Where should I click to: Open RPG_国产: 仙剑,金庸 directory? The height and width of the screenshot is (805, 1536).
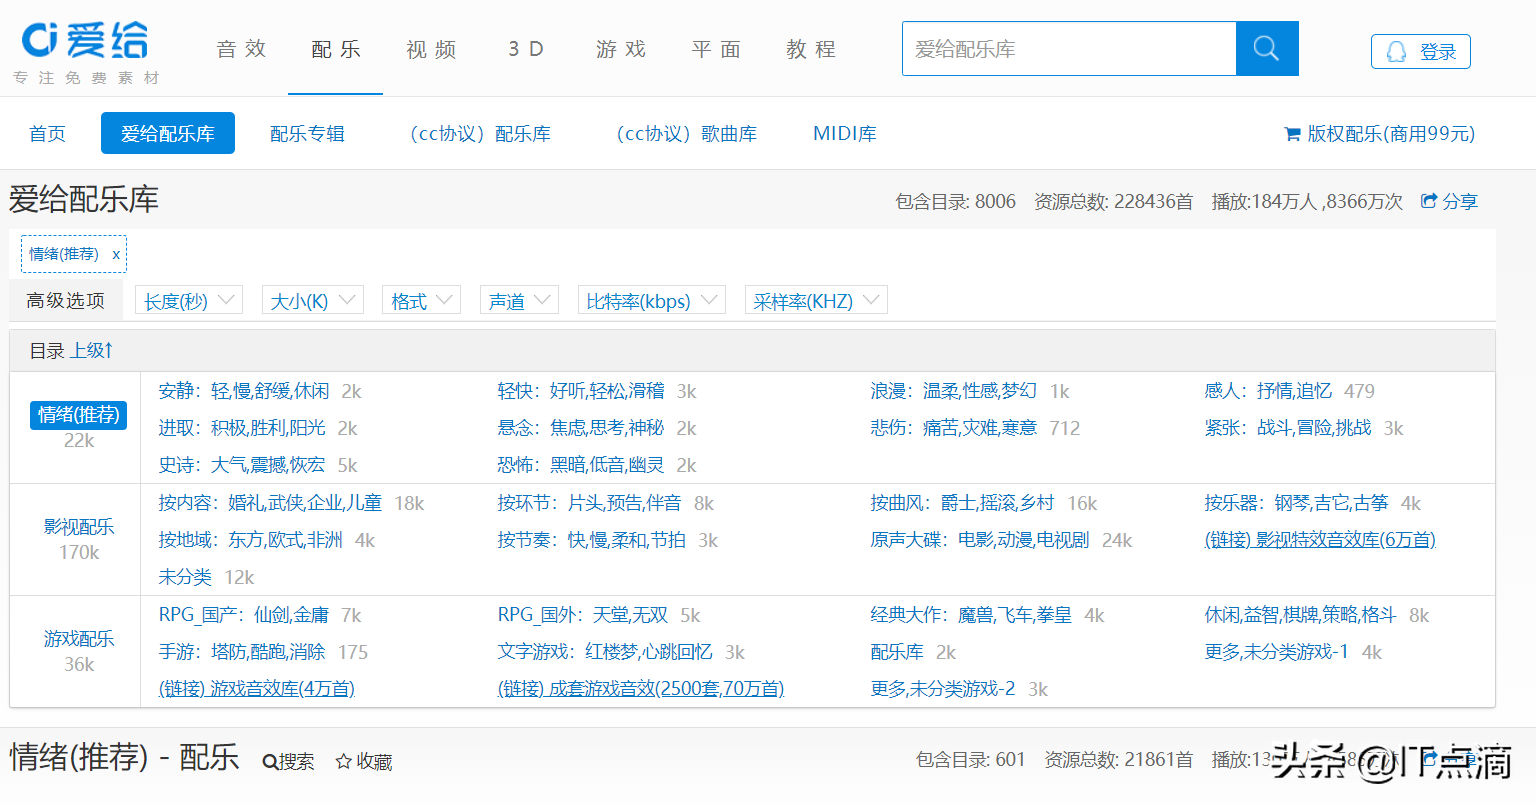pyautogui.click(x=244, y=615)
